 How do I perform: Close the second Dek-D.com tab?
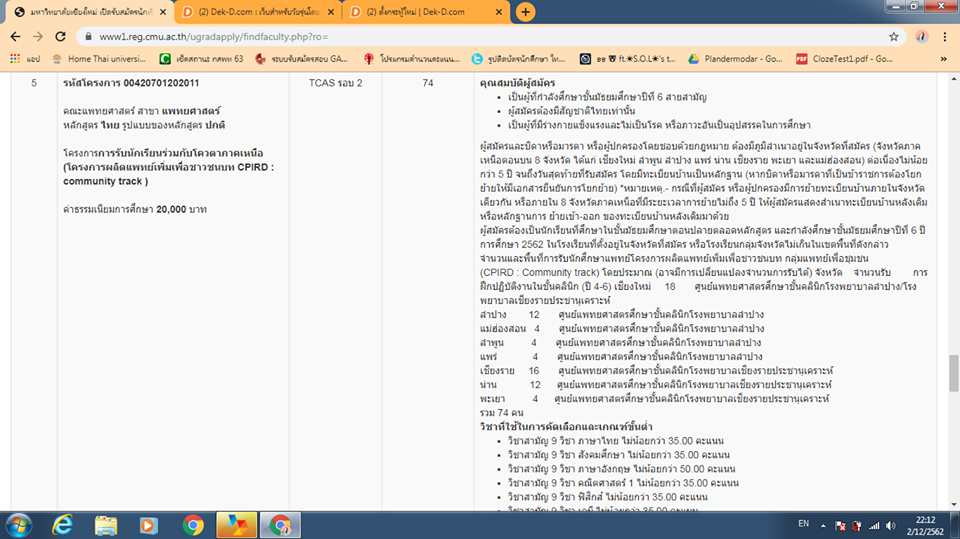pos(331,12)
